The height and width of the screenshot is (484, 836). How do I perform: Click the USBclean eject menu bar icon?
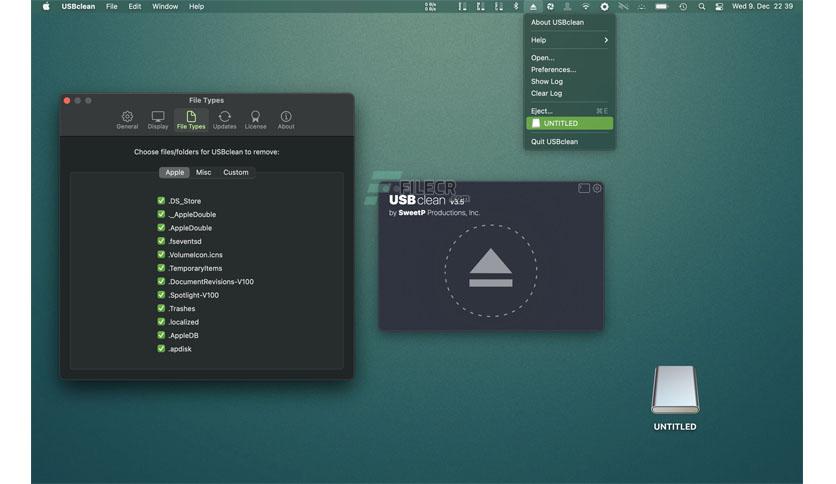pyautogui.click(x=533, y=6)
